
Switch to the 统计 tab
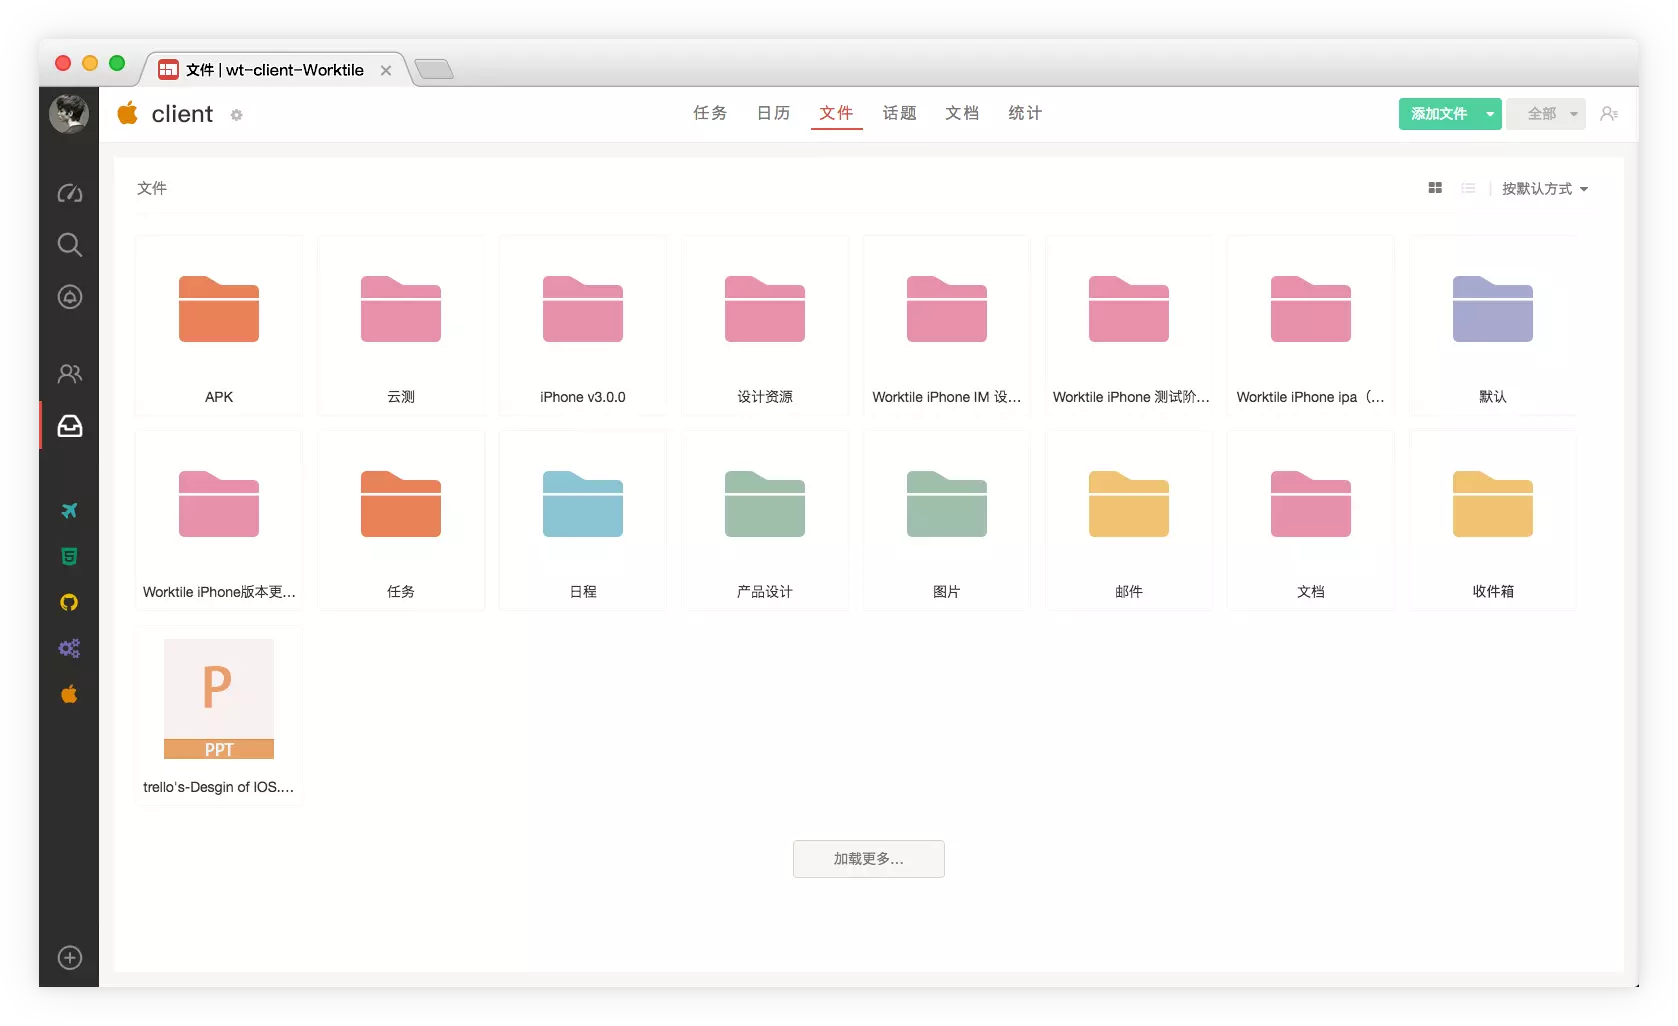[1025, 113]
